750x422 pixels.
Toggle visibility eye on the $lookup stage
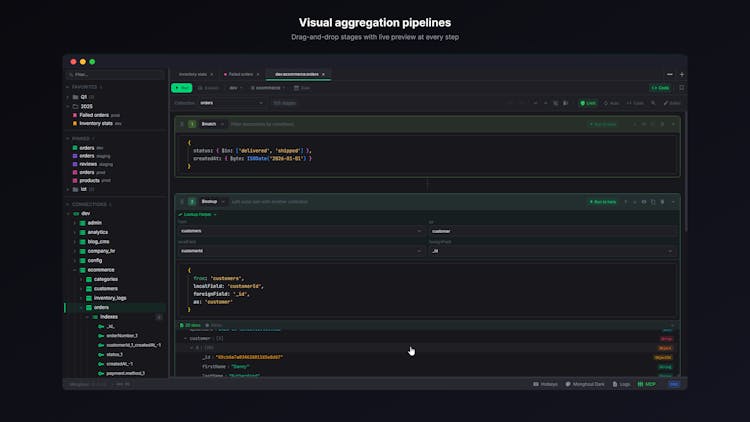643,201
